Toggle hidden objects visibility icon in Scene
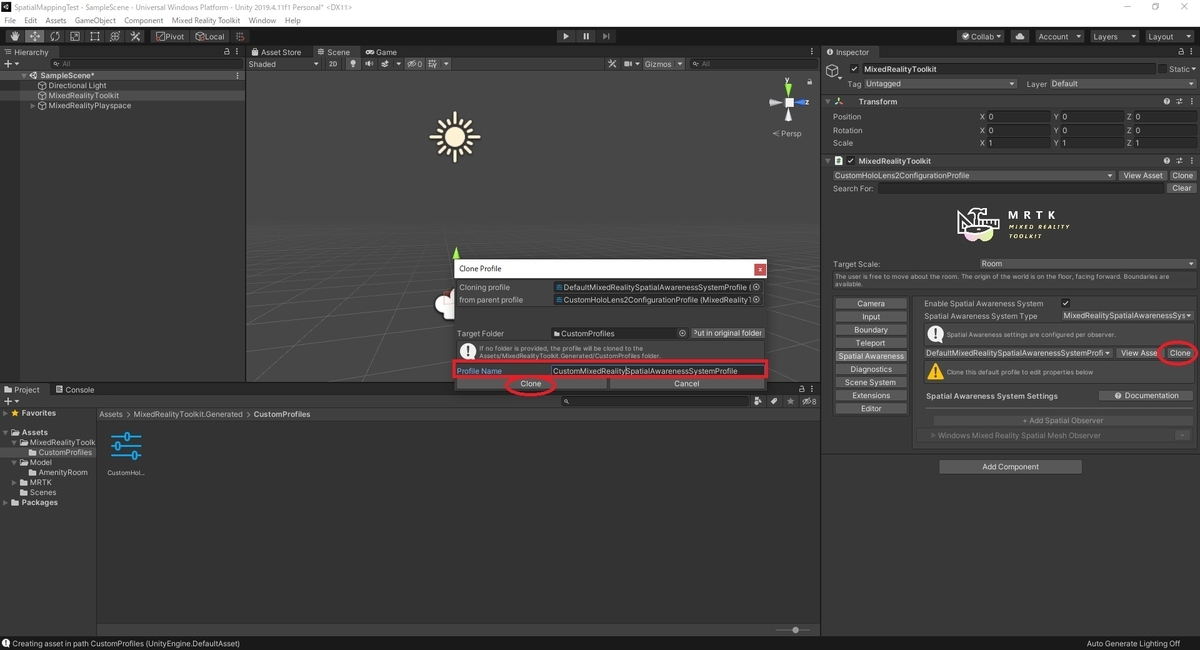Image resolution: width=1200 pixels, height=650 pixels. [x=413, y=64]
